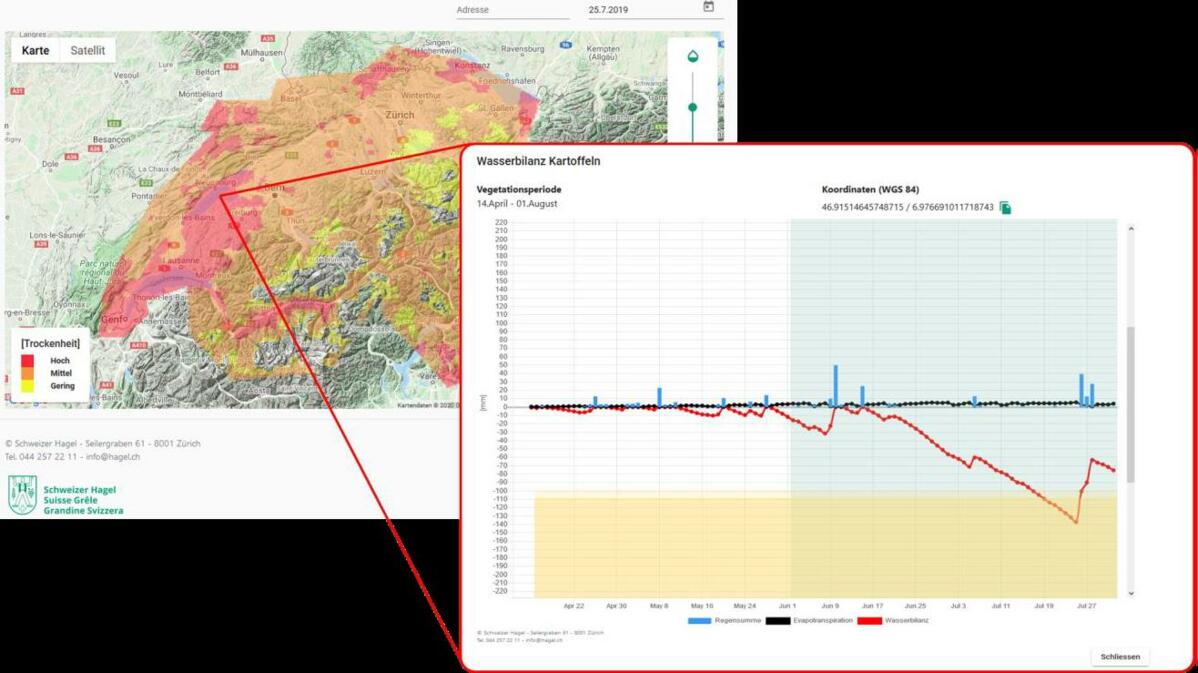Click into the Adresse input field

coord(512,10)
